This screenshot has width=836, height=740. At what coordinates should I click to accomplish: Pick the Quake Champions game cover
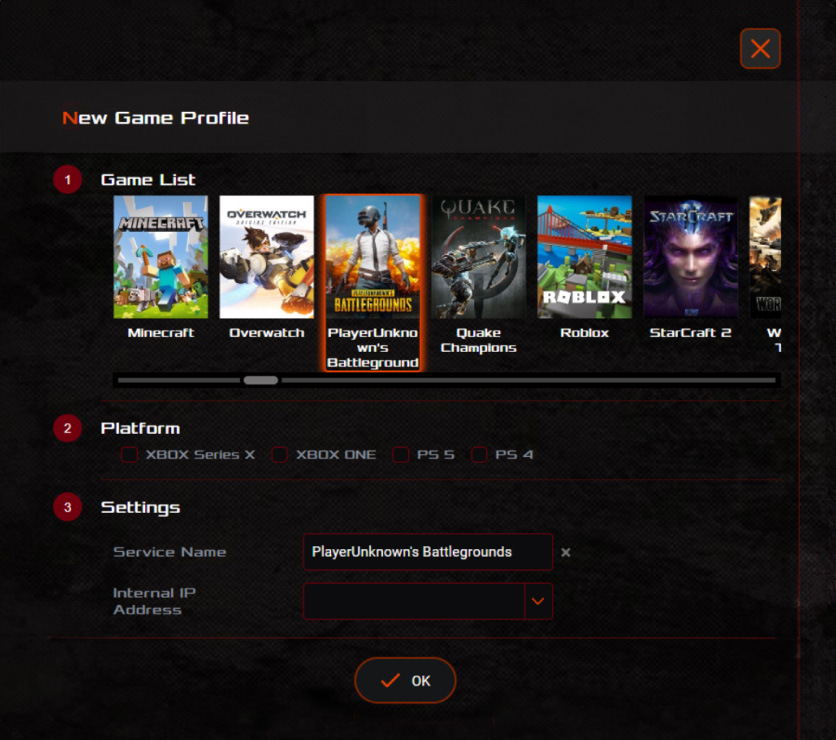[x=478, y=257]
